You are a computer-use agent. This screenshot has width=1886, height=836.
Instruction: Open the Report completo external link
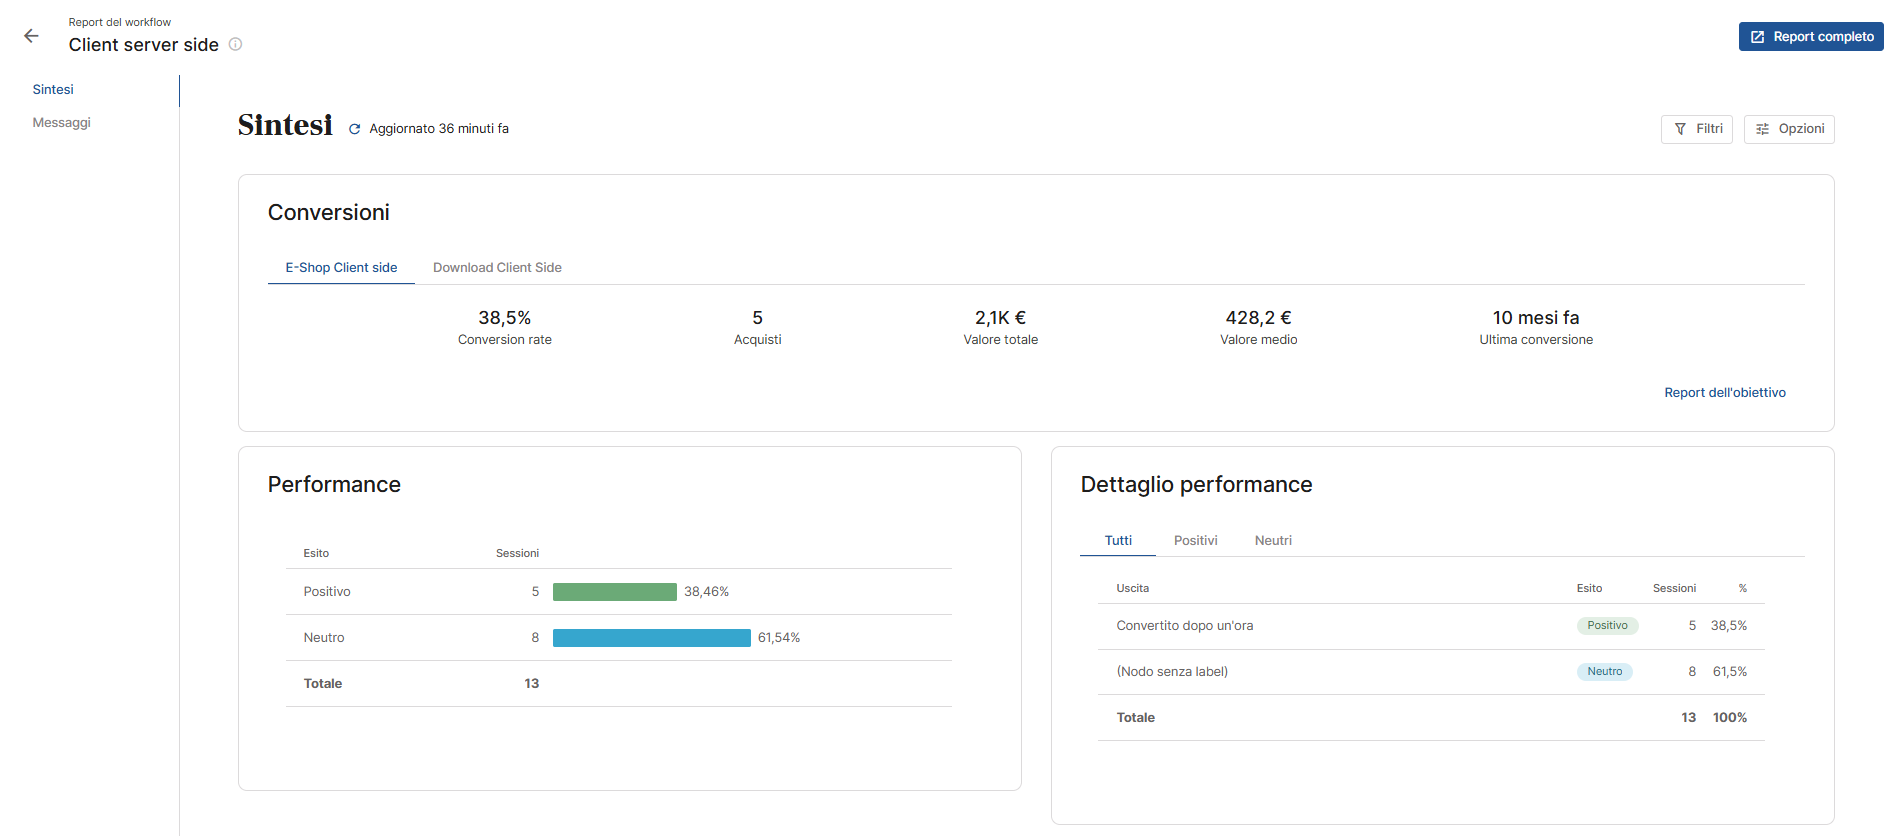tap(1810, 37)
